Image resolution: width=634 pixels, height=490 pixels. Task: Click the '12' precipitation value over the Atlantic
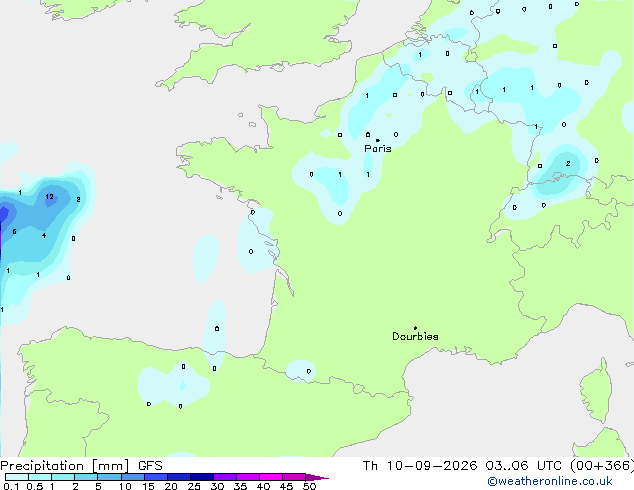point(49,196)
